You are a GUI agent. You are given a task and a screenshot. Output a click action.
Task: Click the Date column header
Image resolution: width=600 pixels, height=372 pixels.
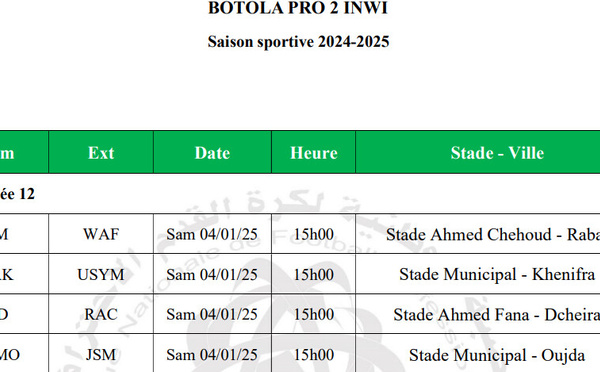click(x=212, y=152)
